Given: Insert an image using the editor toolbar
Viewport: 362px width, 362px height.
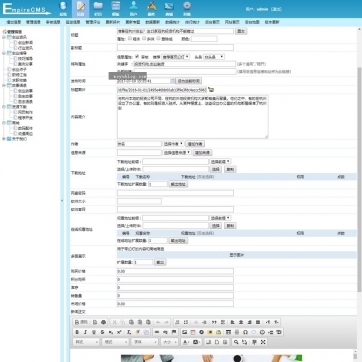Looking at the screenshot, I should coord(184,332).
